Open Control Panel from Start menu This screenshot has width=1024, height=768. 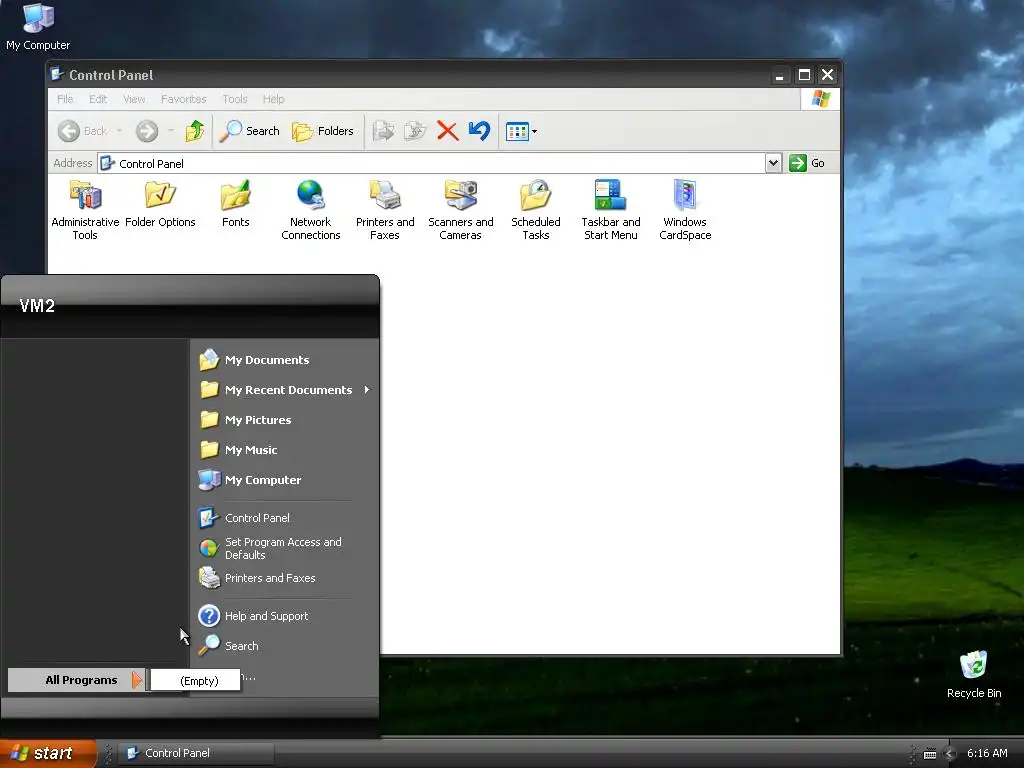pyautogui.click(x=284, y=518)
